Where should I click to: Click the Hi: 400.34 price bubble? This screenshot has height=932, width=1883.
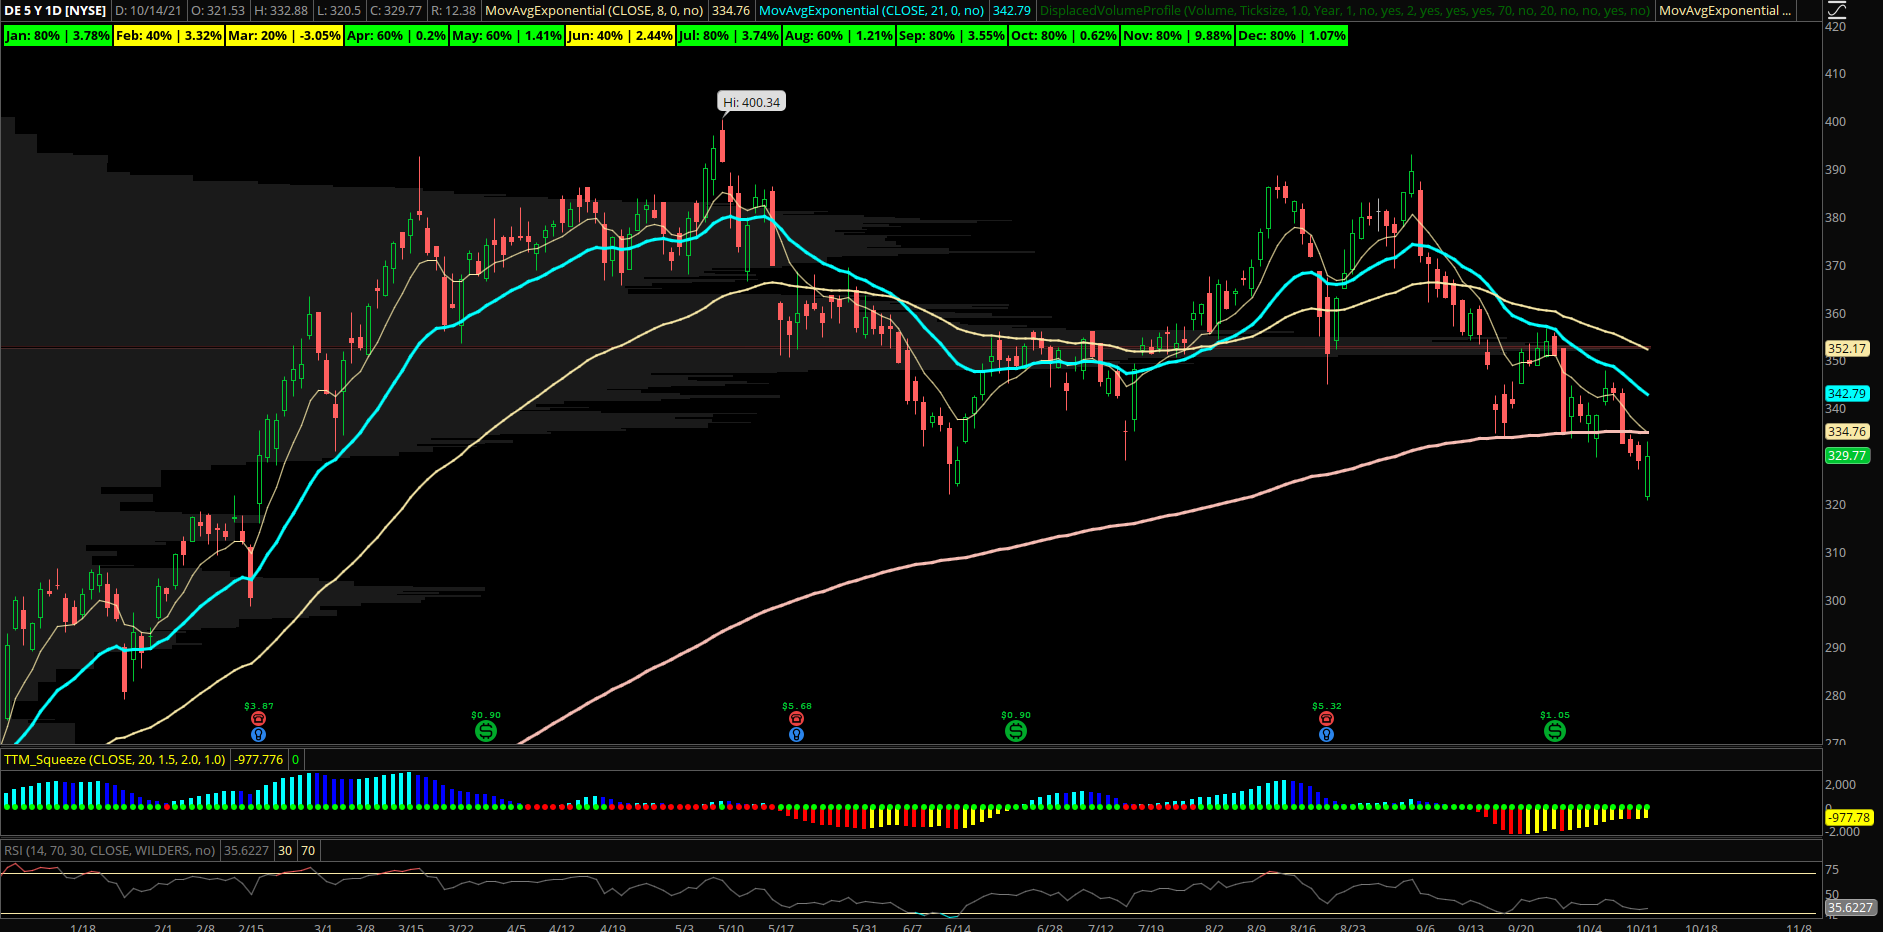coord(752,102)
